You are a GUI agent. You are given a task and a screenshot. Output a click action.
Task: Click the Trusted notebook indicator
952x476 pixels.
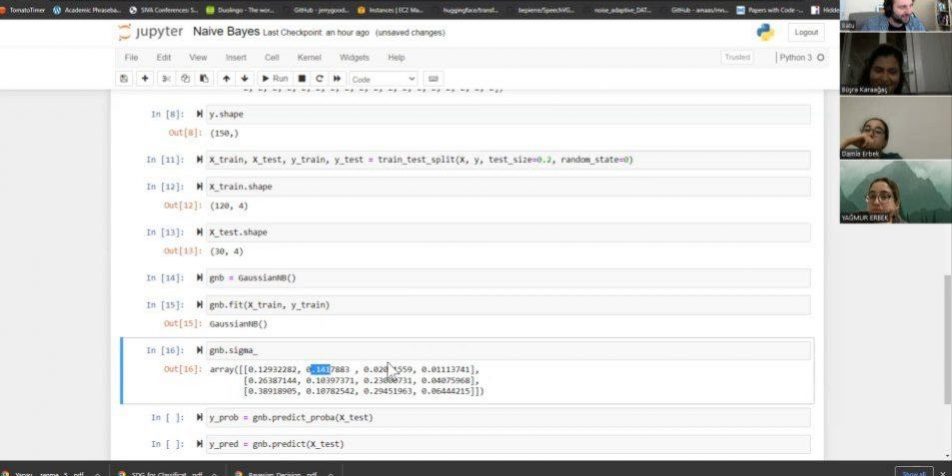pyautogui.click(x=737, y=57)
